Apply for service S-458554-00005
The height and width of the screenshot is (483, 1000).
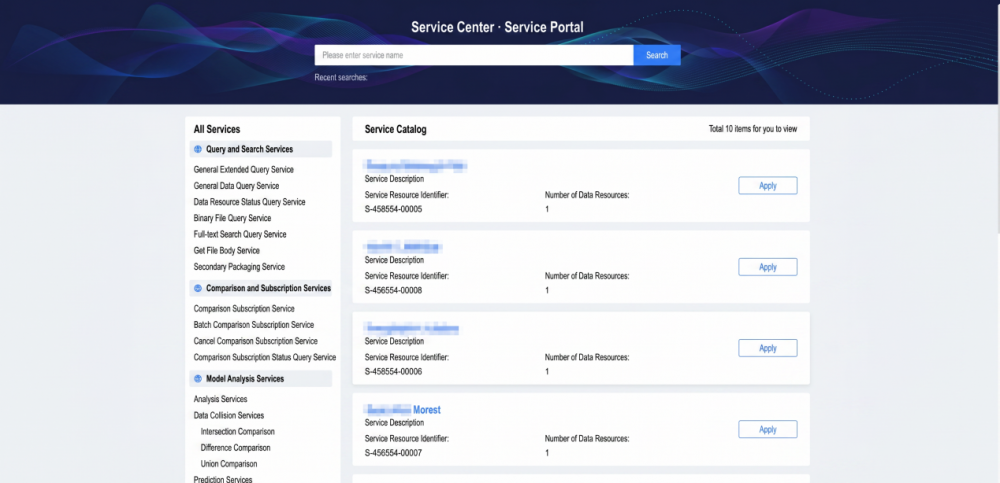click(768, 186)
